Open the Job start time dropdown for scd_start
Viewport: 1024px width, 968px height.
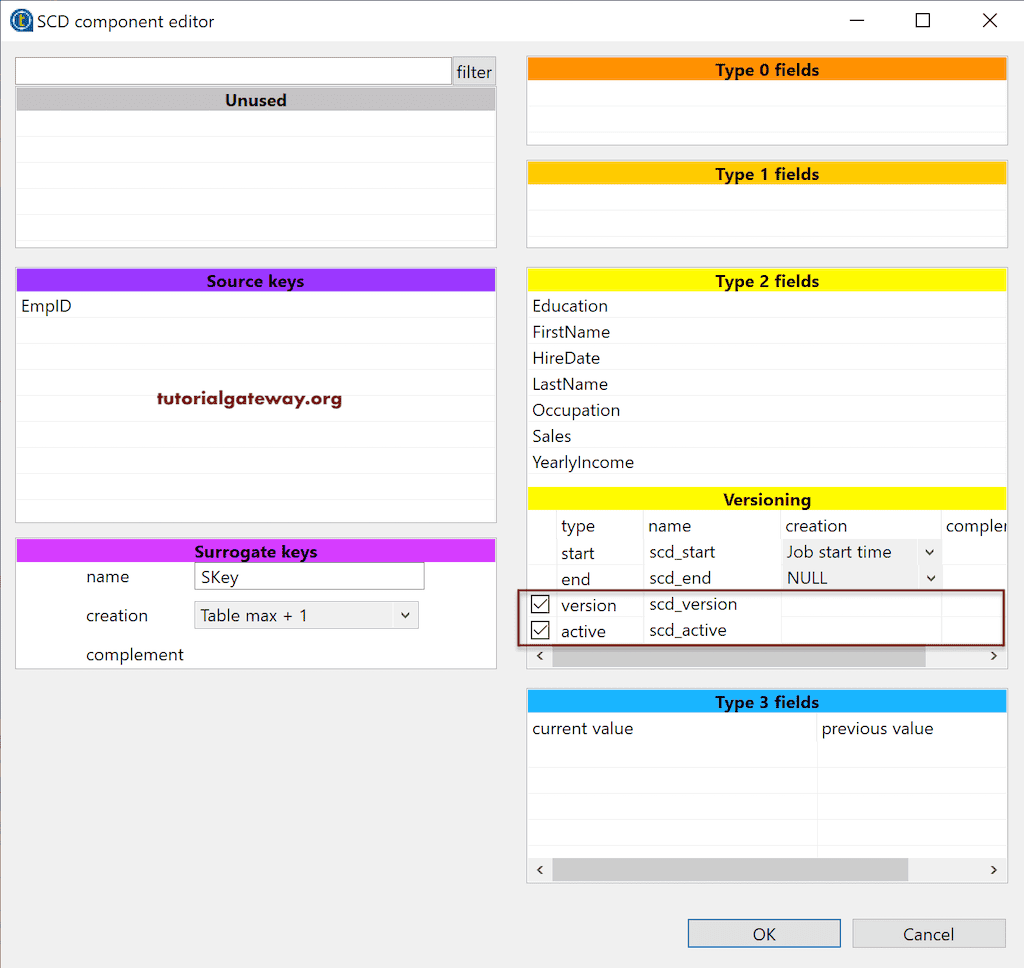[929, 551]
